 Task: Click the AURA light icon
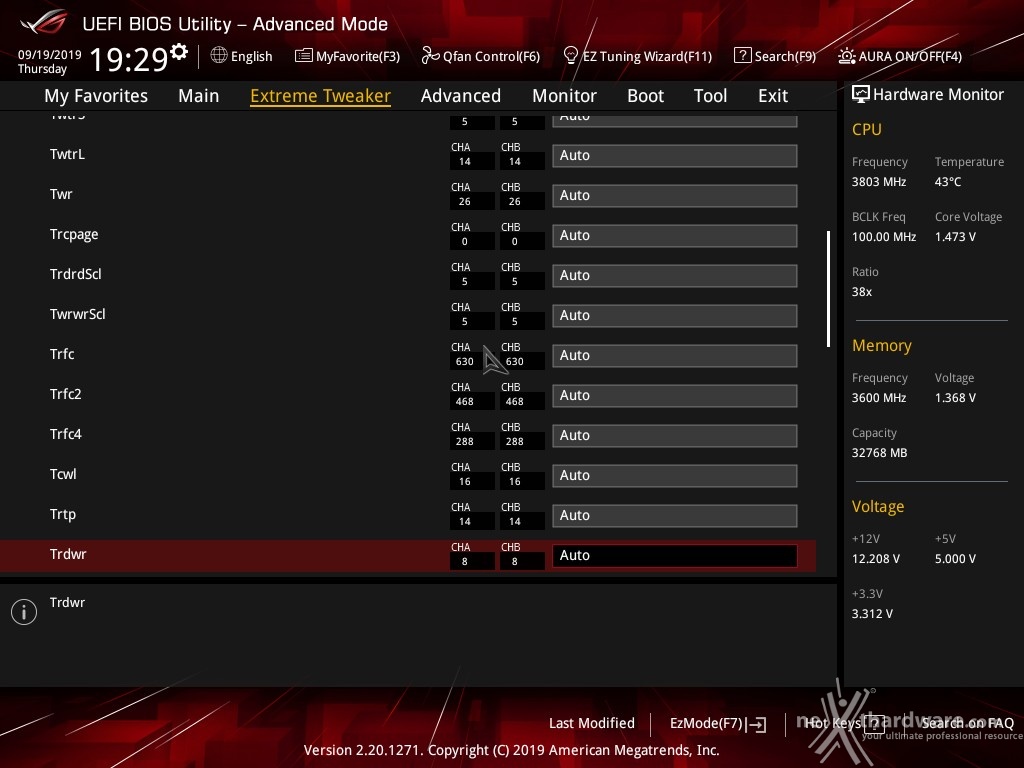pyautogui.click(x=847, y=56)
